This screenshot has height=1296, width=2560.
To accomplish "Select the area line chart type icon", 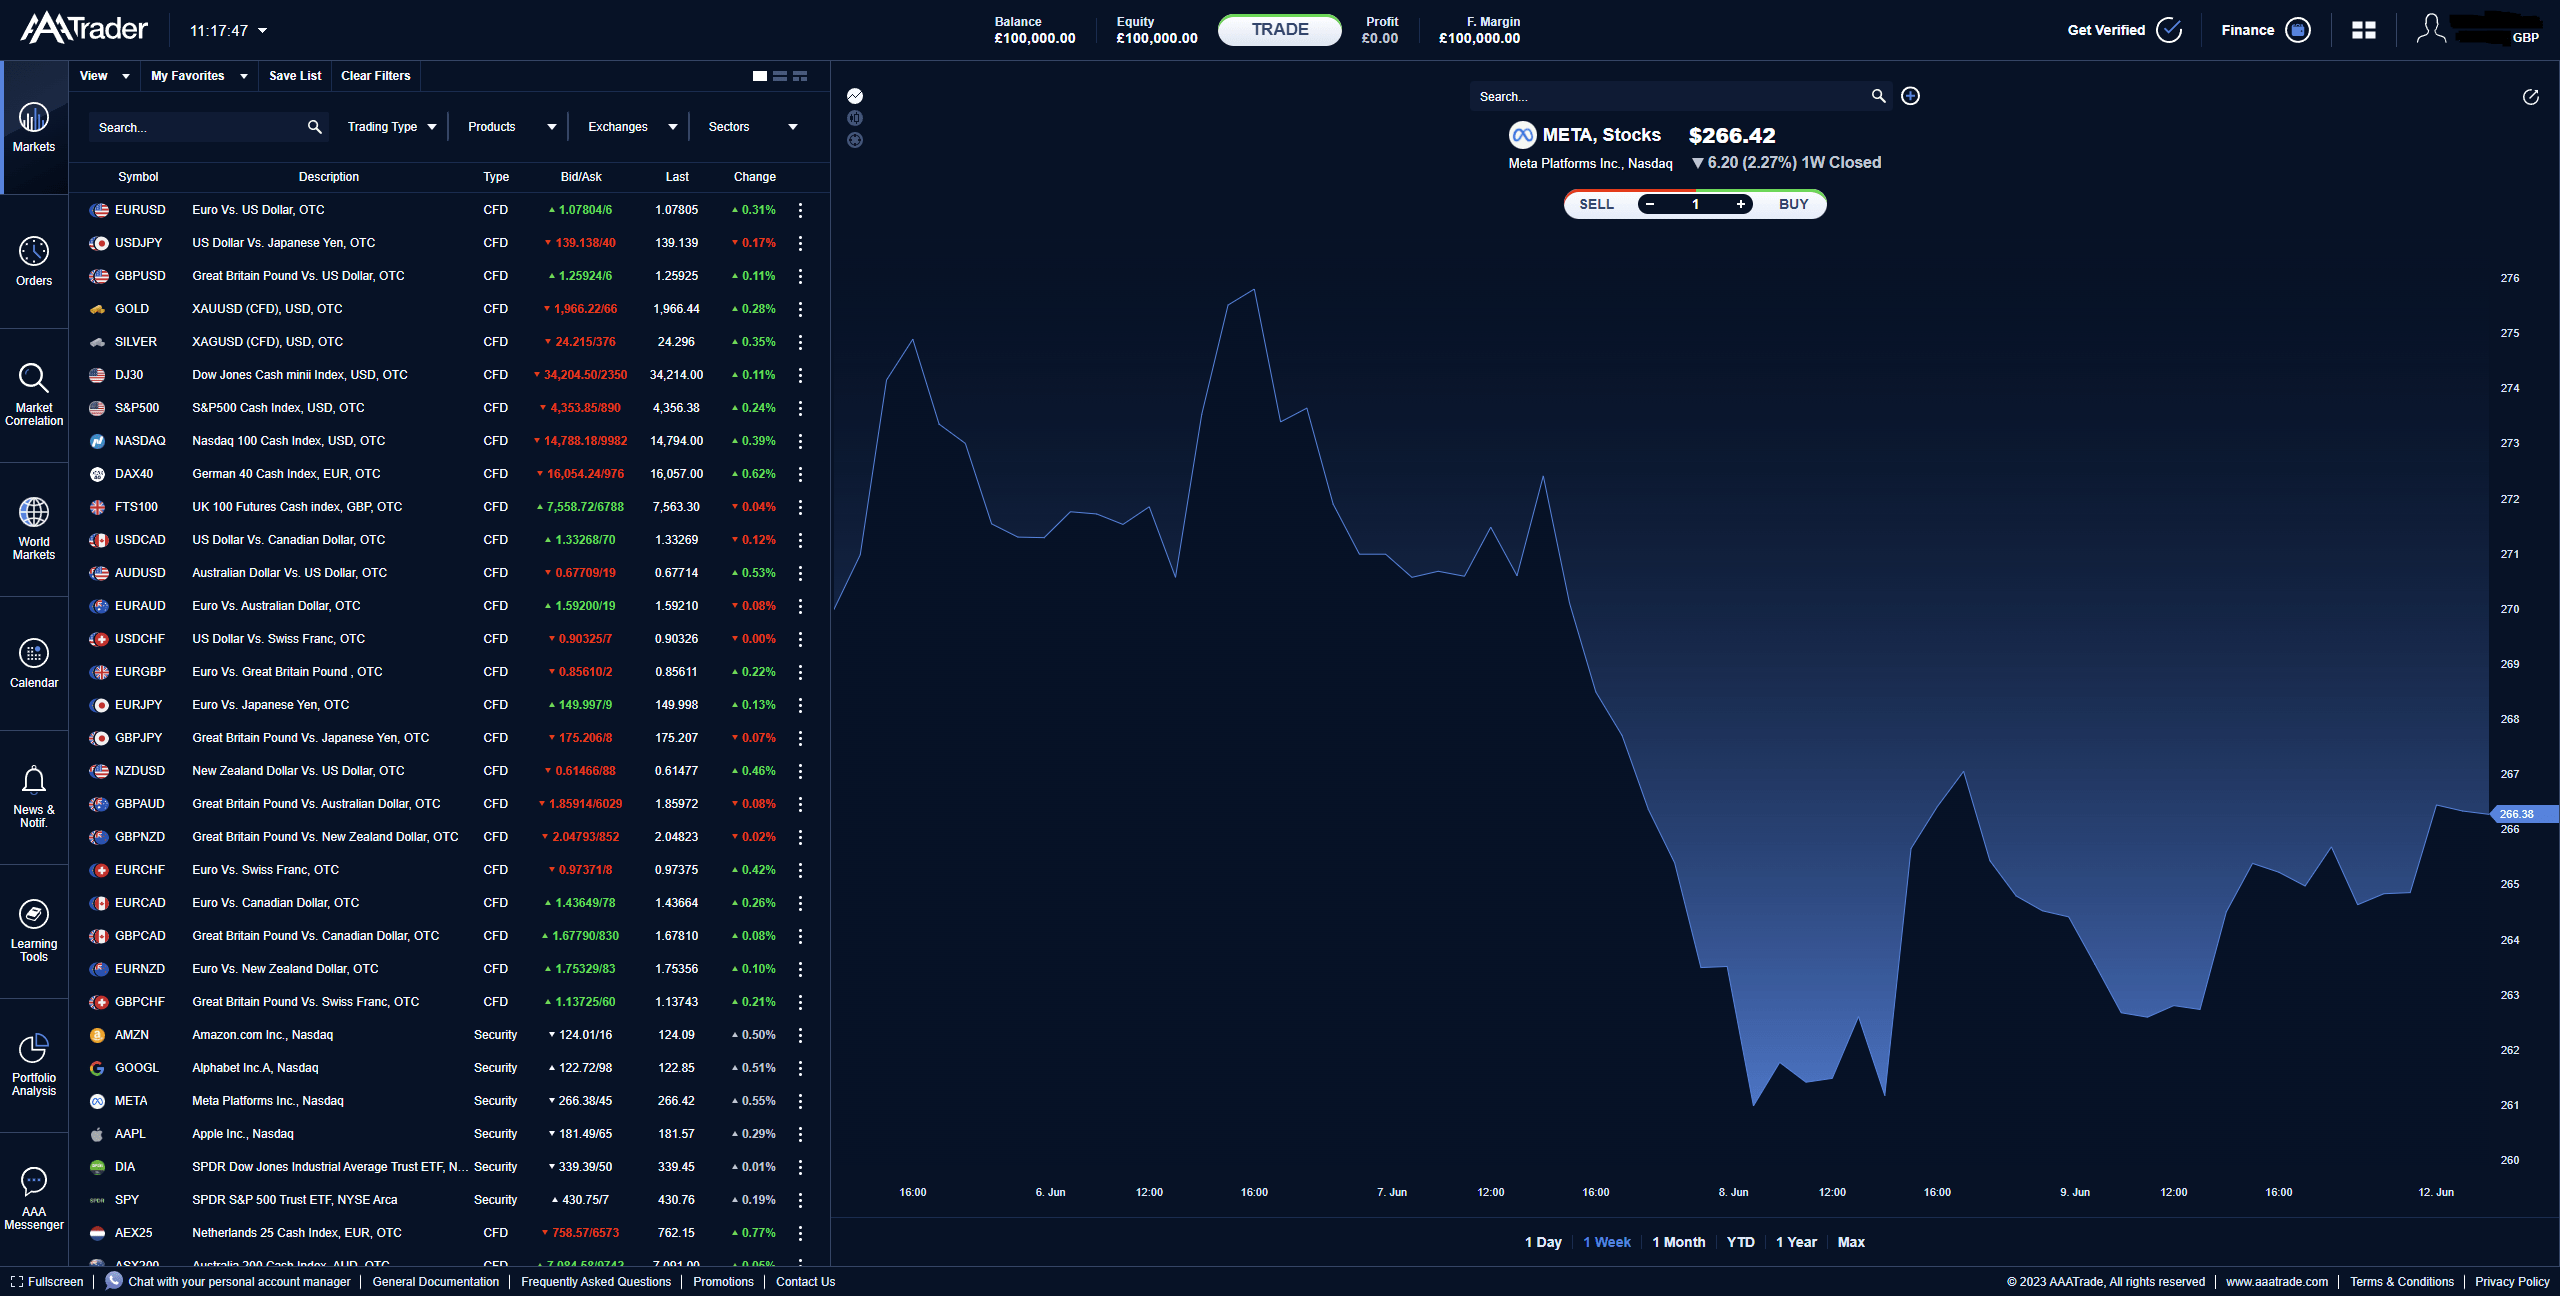I will (855, 96).
